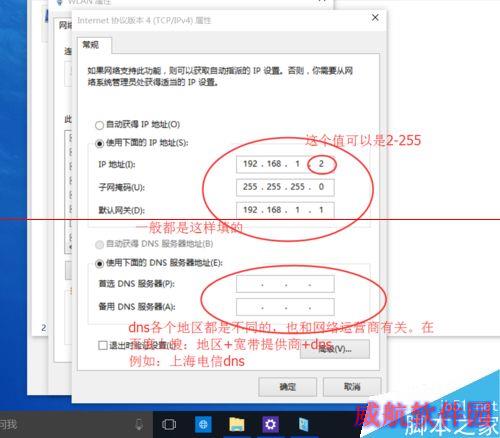Viewport: 500px width, 438px height.
Task: Open the Settings gear taskbar icon
Action: (x=270, y=424)
